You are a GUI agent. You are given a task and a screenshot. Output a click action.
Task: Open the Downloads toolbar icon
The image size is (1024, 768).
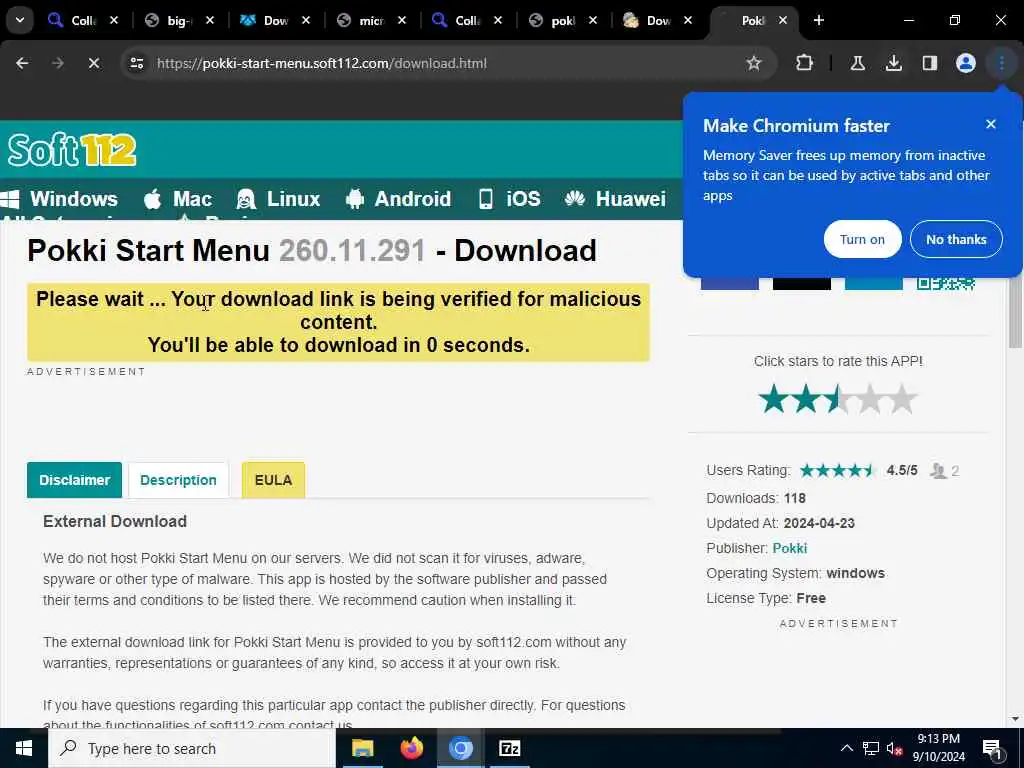(893, 63)
